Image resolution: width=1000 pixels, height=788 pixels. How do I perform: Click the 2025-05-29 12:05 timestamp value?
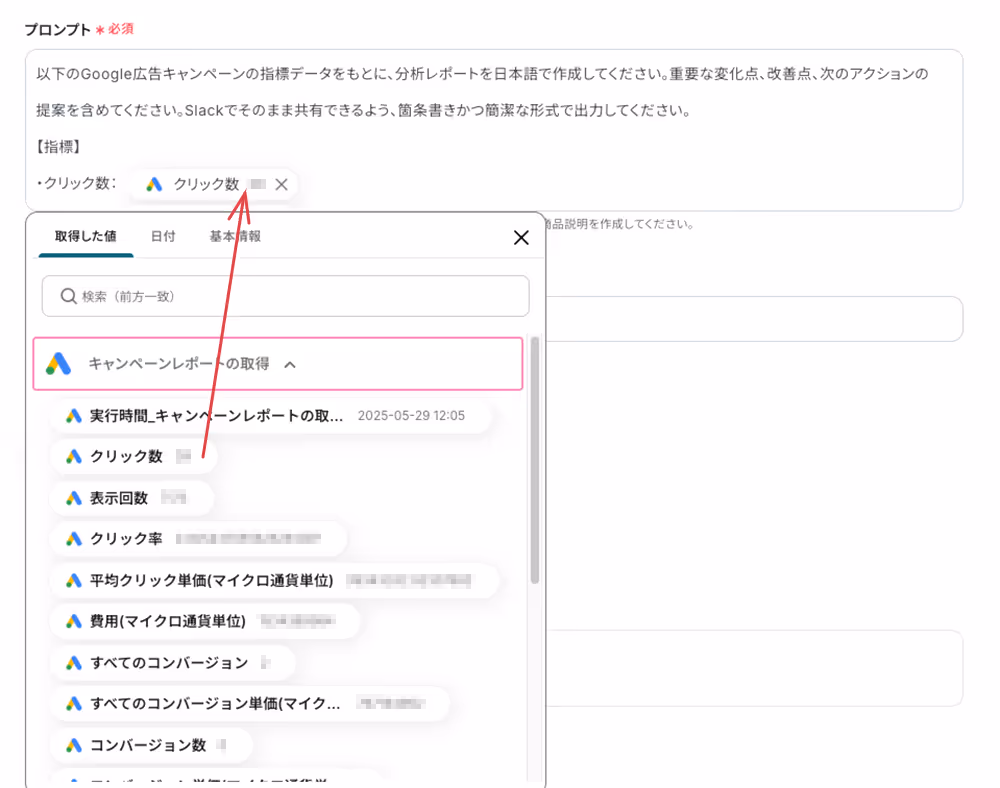(411, 416)
